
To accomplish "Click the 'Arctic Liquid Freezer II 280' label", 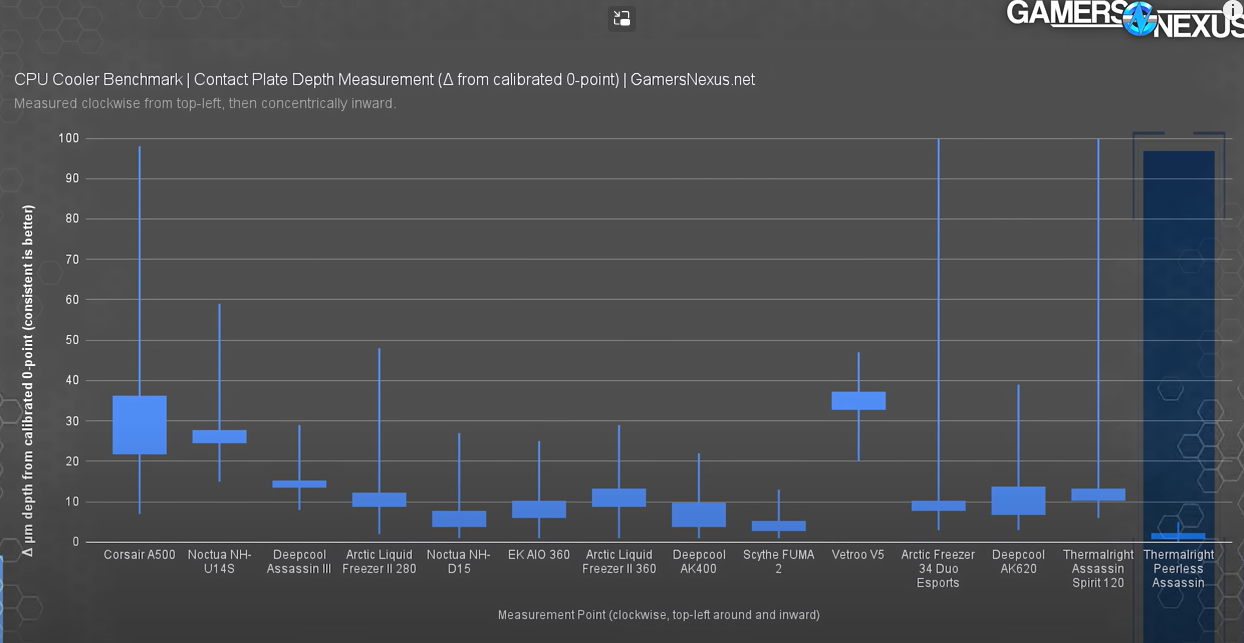I will (379, 562).
